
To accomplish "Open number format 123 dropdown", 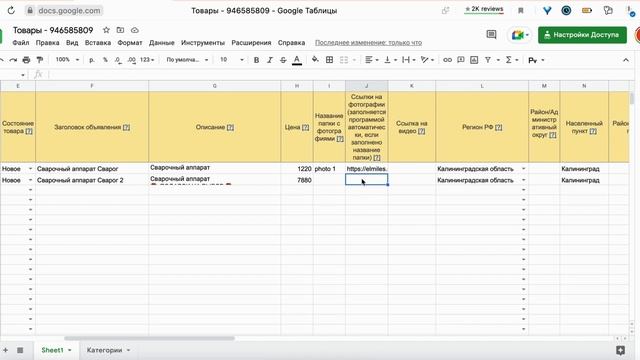I will [x=147, y=60].
